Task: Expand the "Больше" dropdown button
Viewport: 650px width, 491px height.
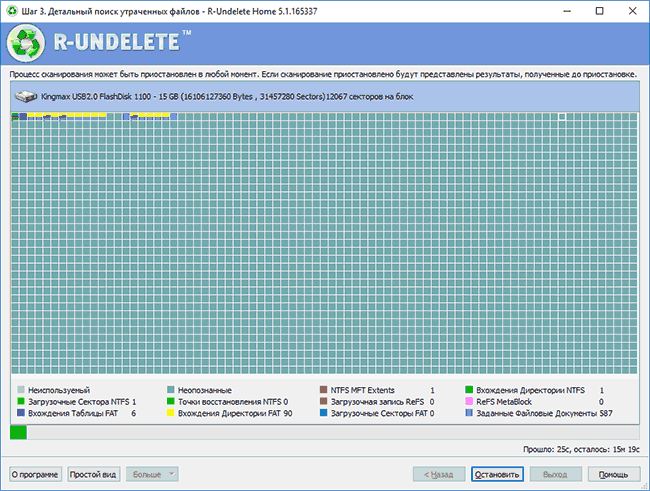Action: (x=152, y=474)
